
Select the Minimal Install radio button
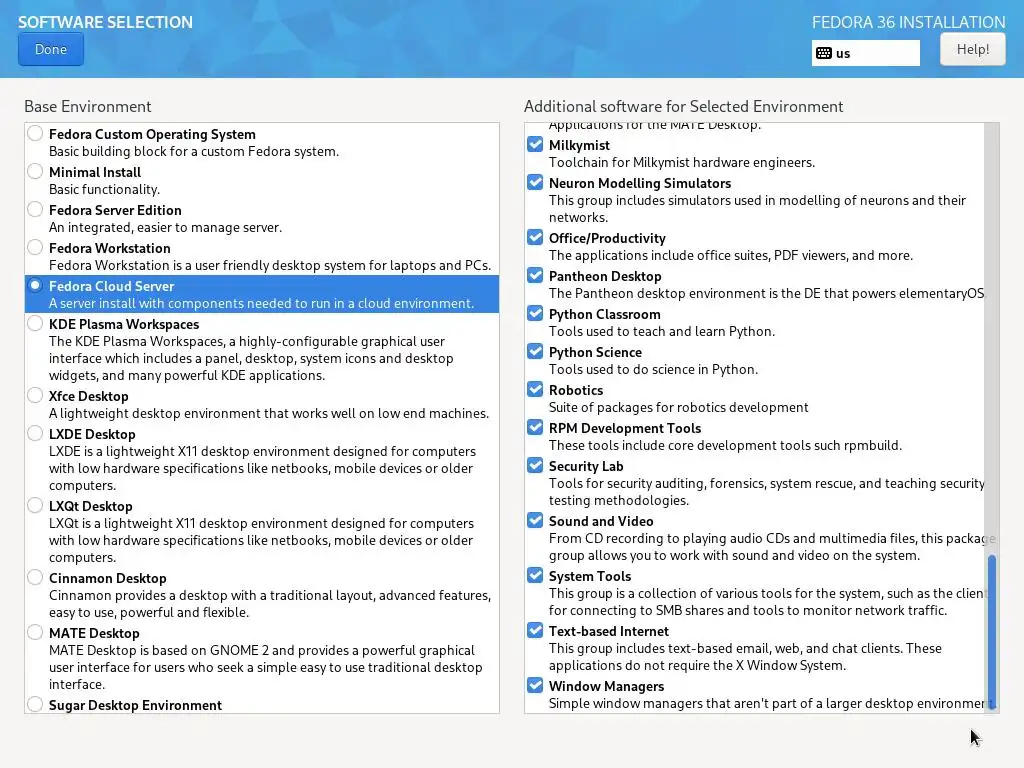point(35,172)
